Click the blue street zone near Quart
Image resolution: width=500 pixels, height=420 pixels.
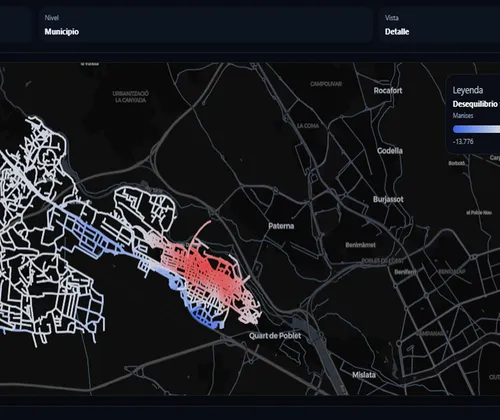(202, 312)
